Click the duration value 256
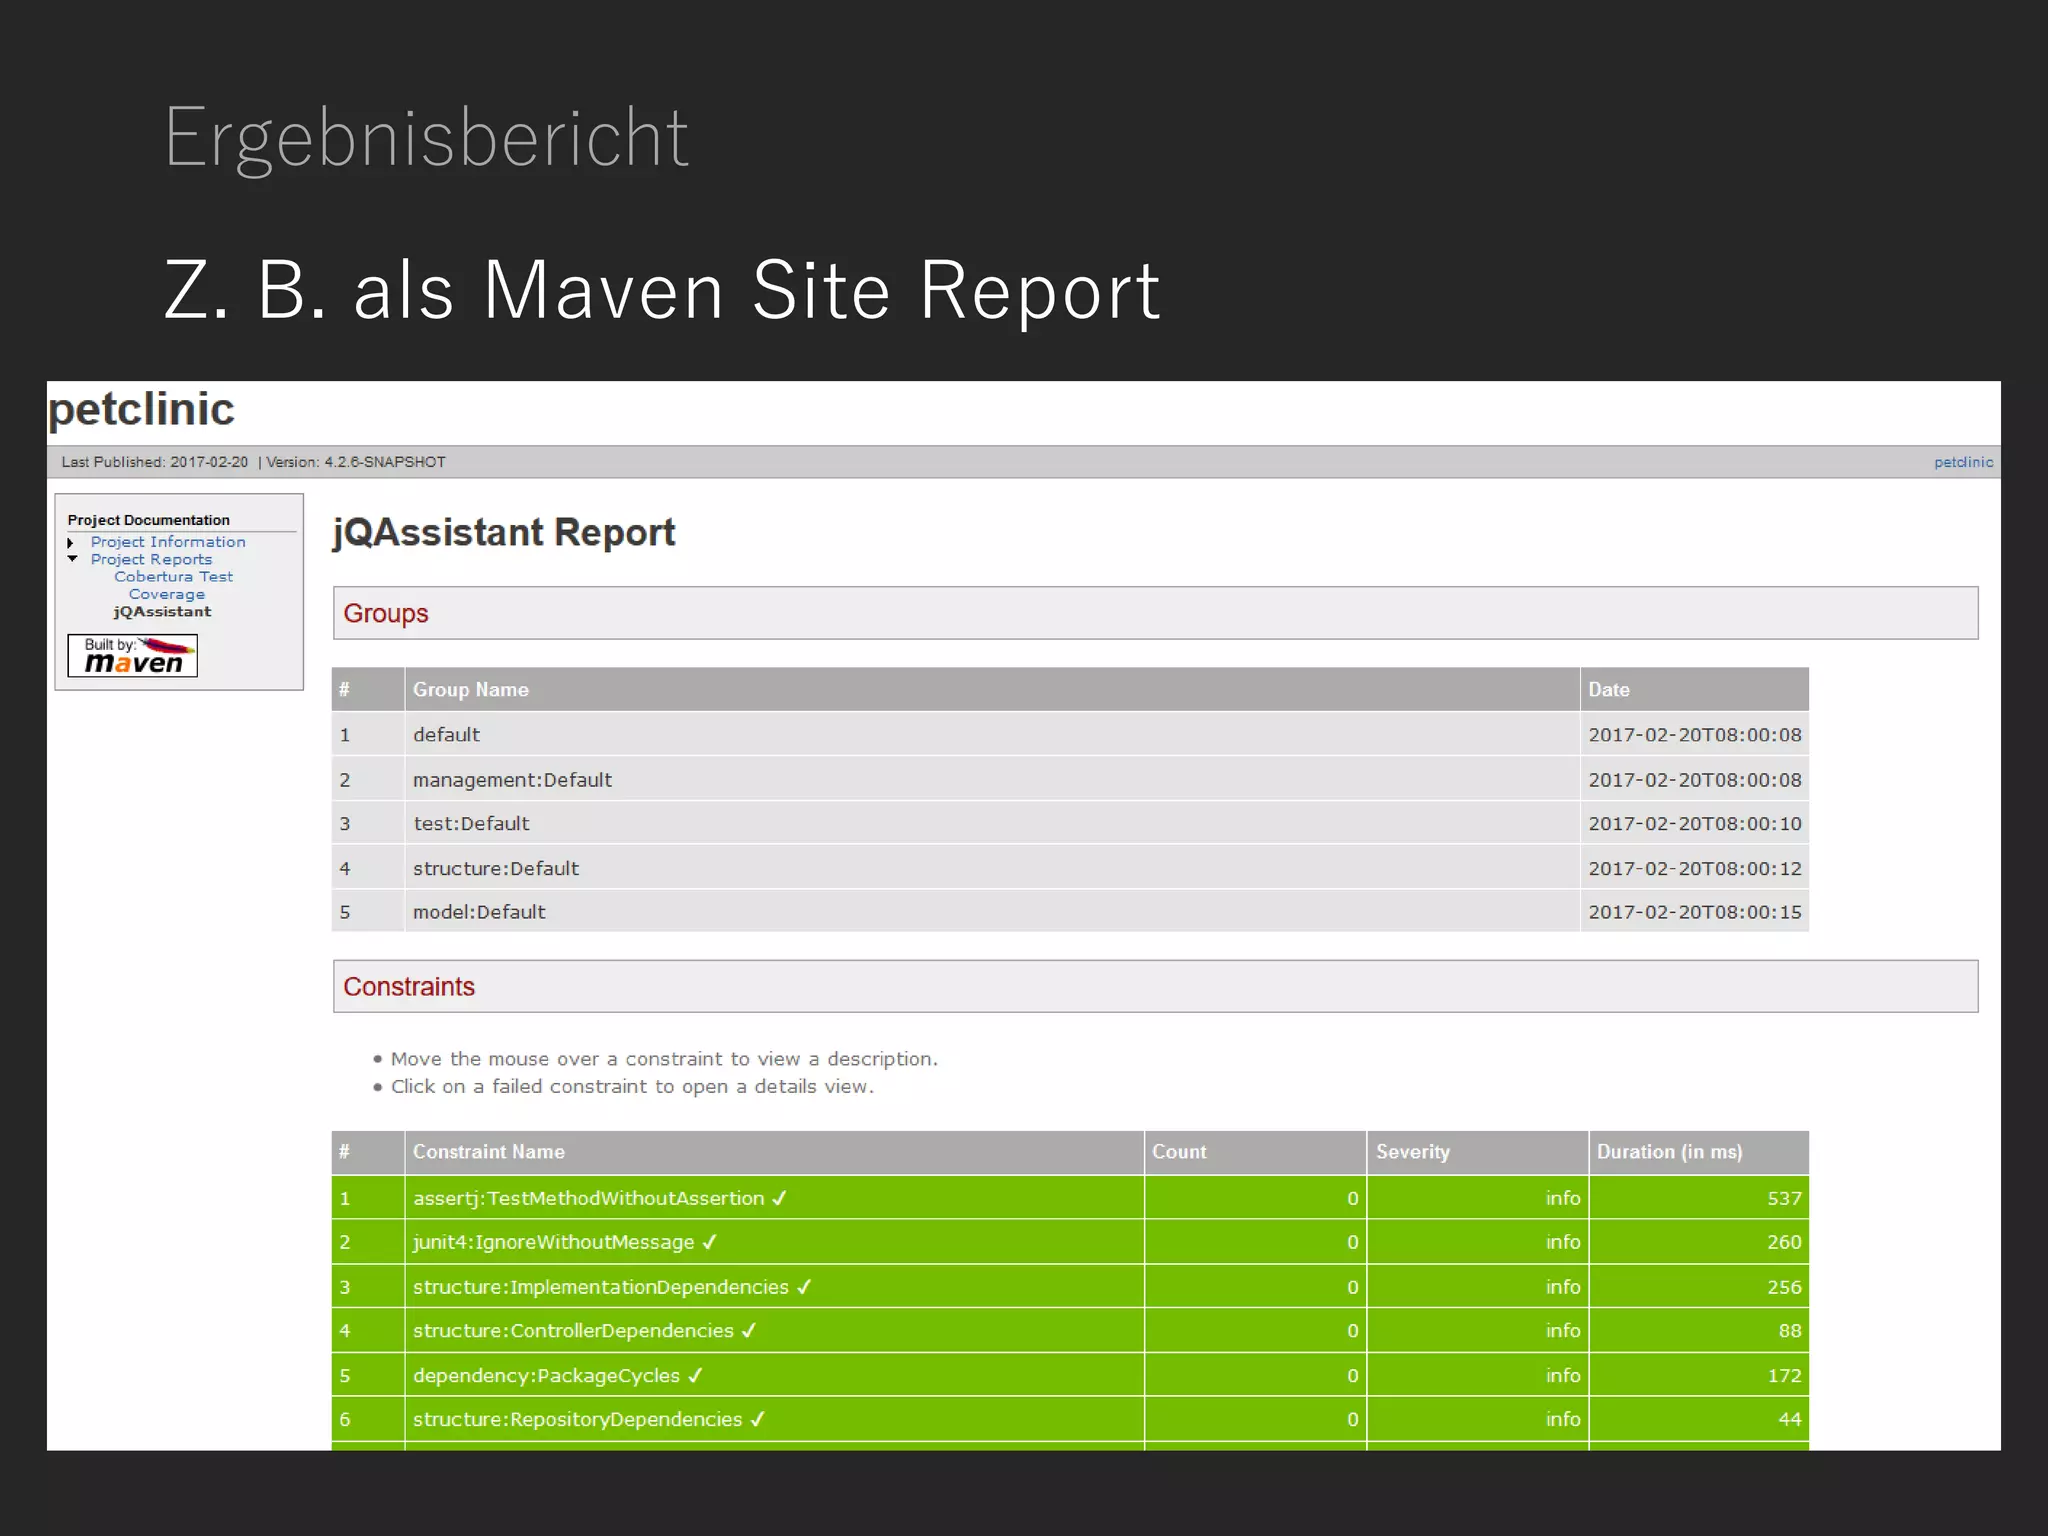The image size is (2048, 1536). click(1784, 1287)
